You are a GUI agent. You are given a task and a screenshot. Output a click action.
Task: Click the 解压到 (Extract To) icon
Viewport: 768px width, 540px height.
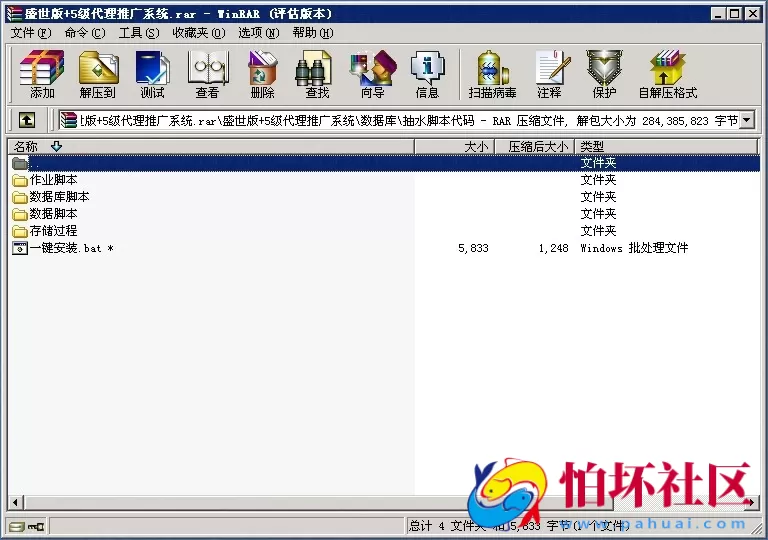[x=97, y=74]
